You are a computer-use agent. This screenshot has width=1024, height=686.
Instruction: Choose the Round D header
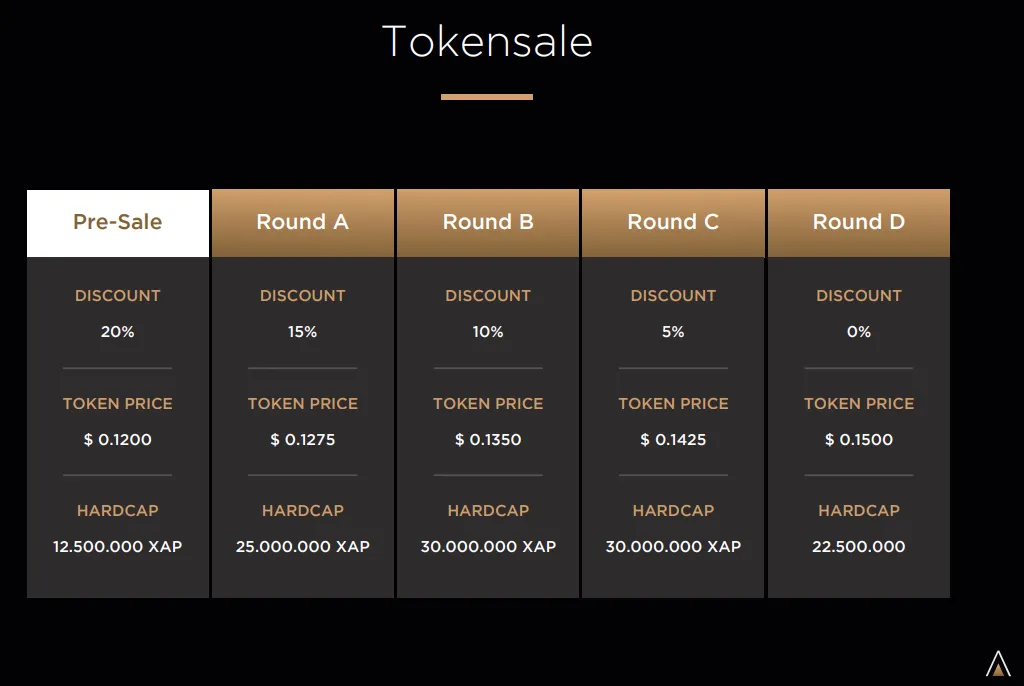point(859,223)
